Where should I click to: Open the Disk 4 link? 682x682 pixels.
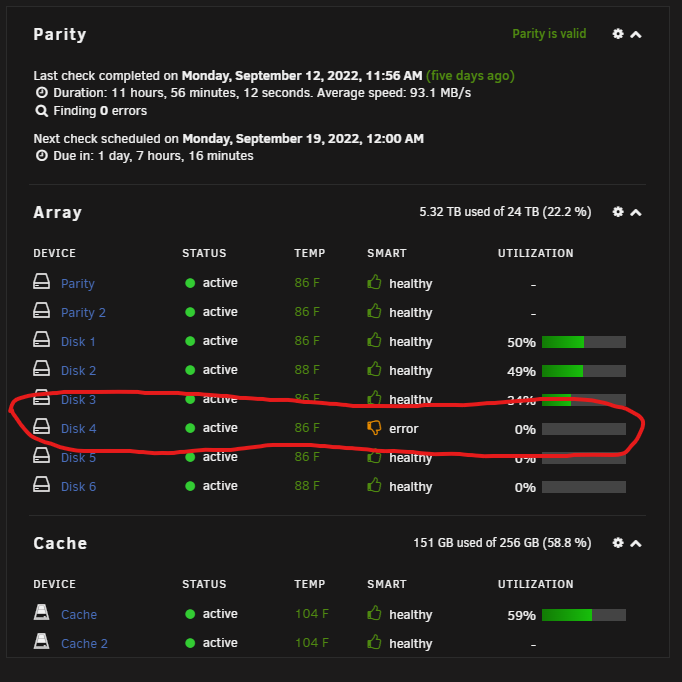click(78, 429)
